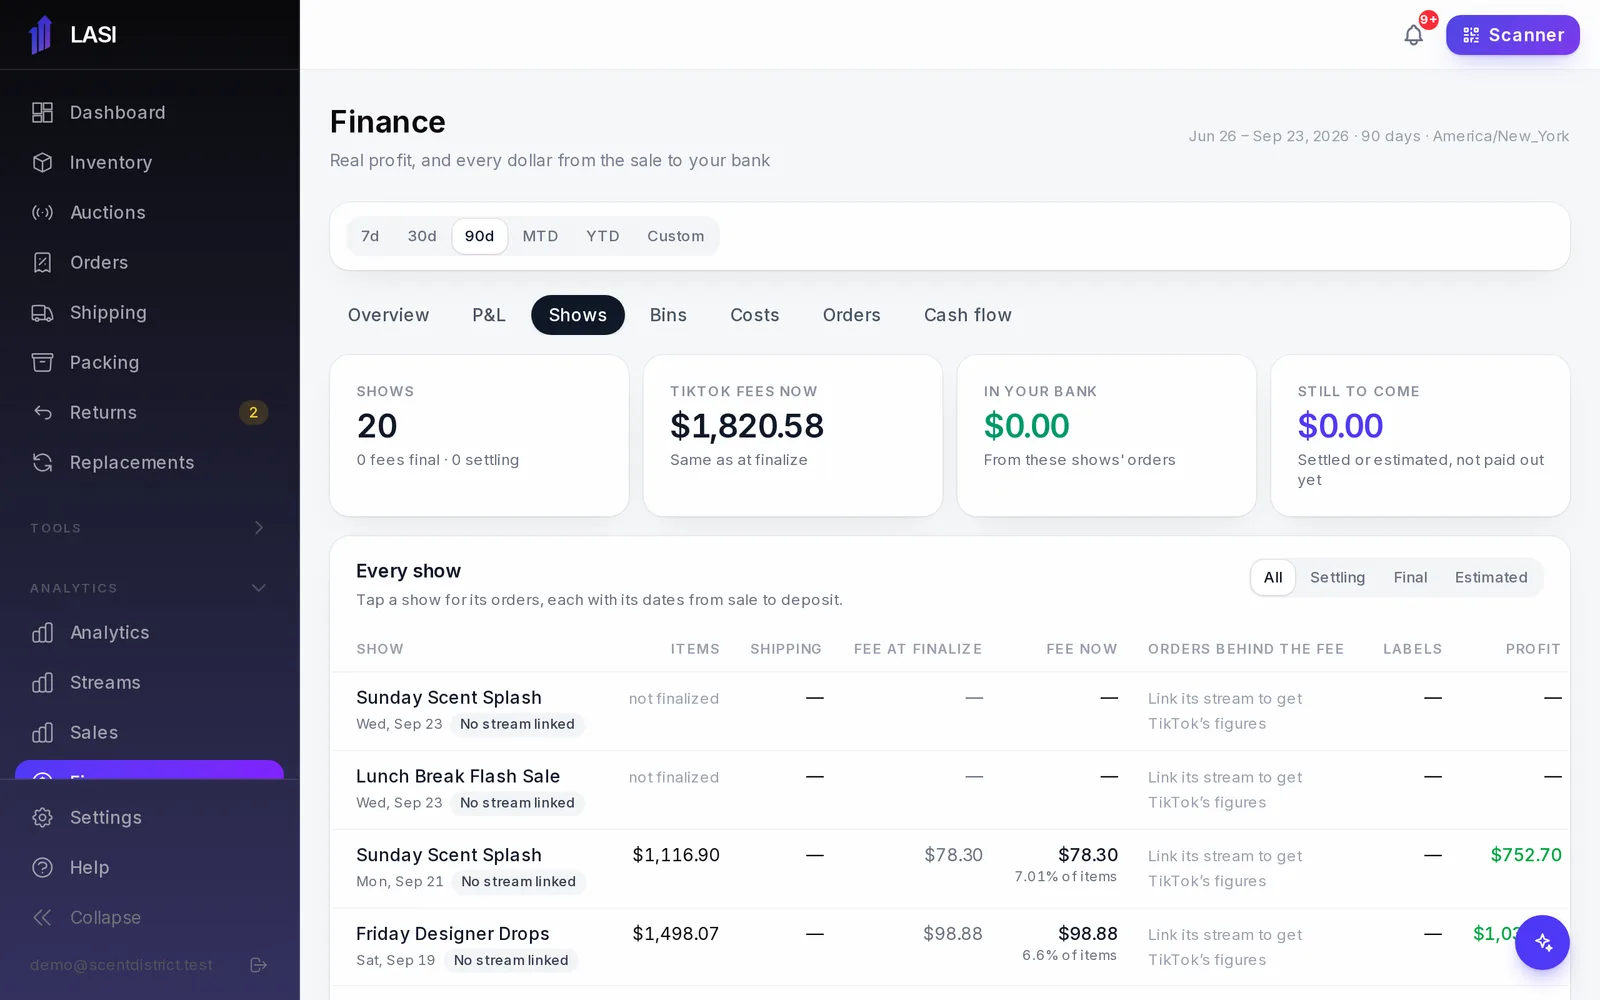Image resolution: width=1600 pixels, height=1000 pixels.
Task: Click the $1,116.90 items value
Action: coord(676,855)
